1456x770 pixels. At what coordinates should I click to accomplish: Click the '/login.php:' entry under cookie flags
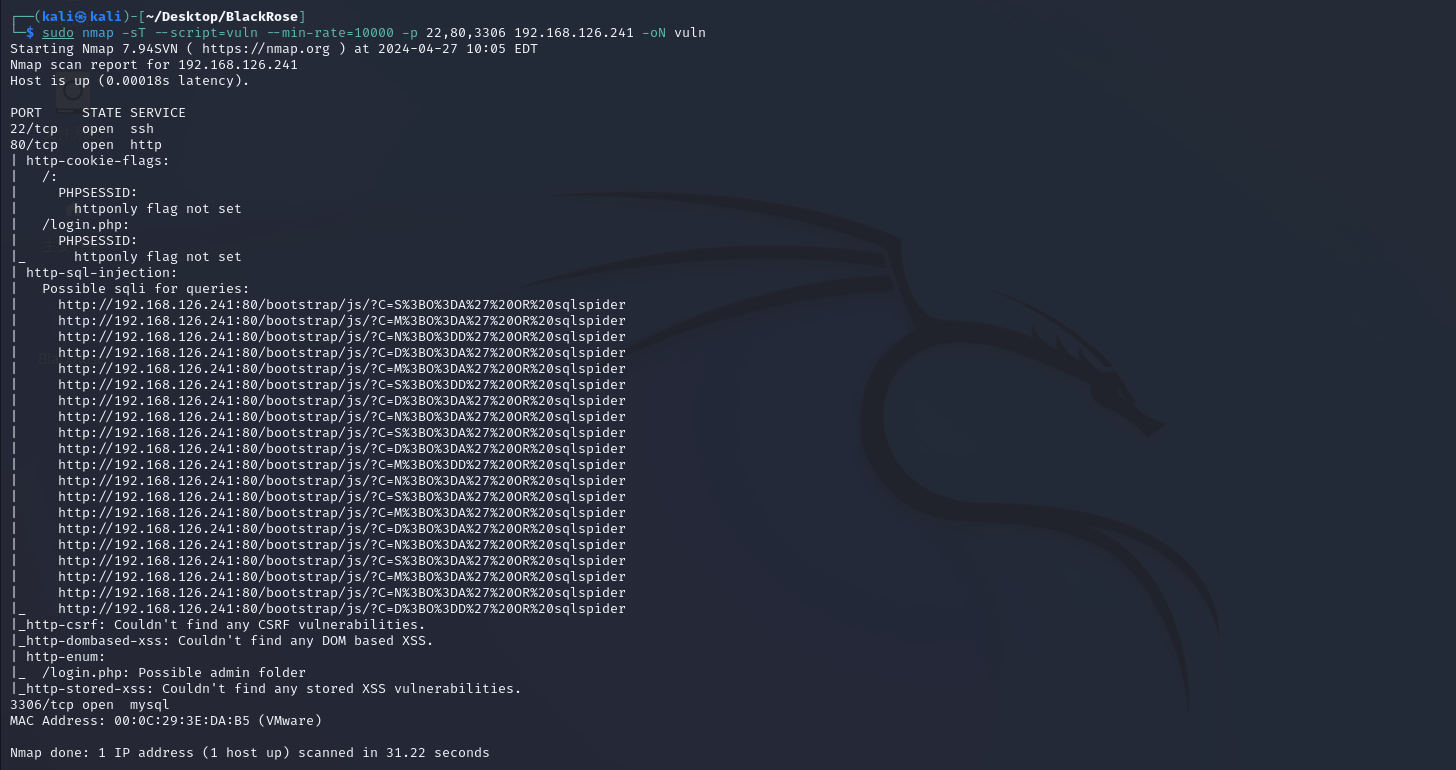pyautogui.click(x=86, y=224)
